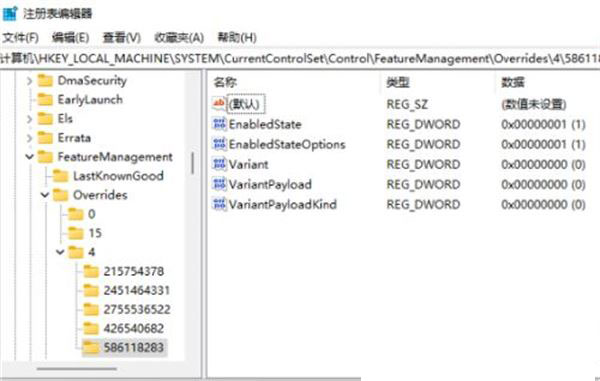Screen dimensions: 600x381
Task: Open the 文件(F) menu
Action: [x=21, y=37]
